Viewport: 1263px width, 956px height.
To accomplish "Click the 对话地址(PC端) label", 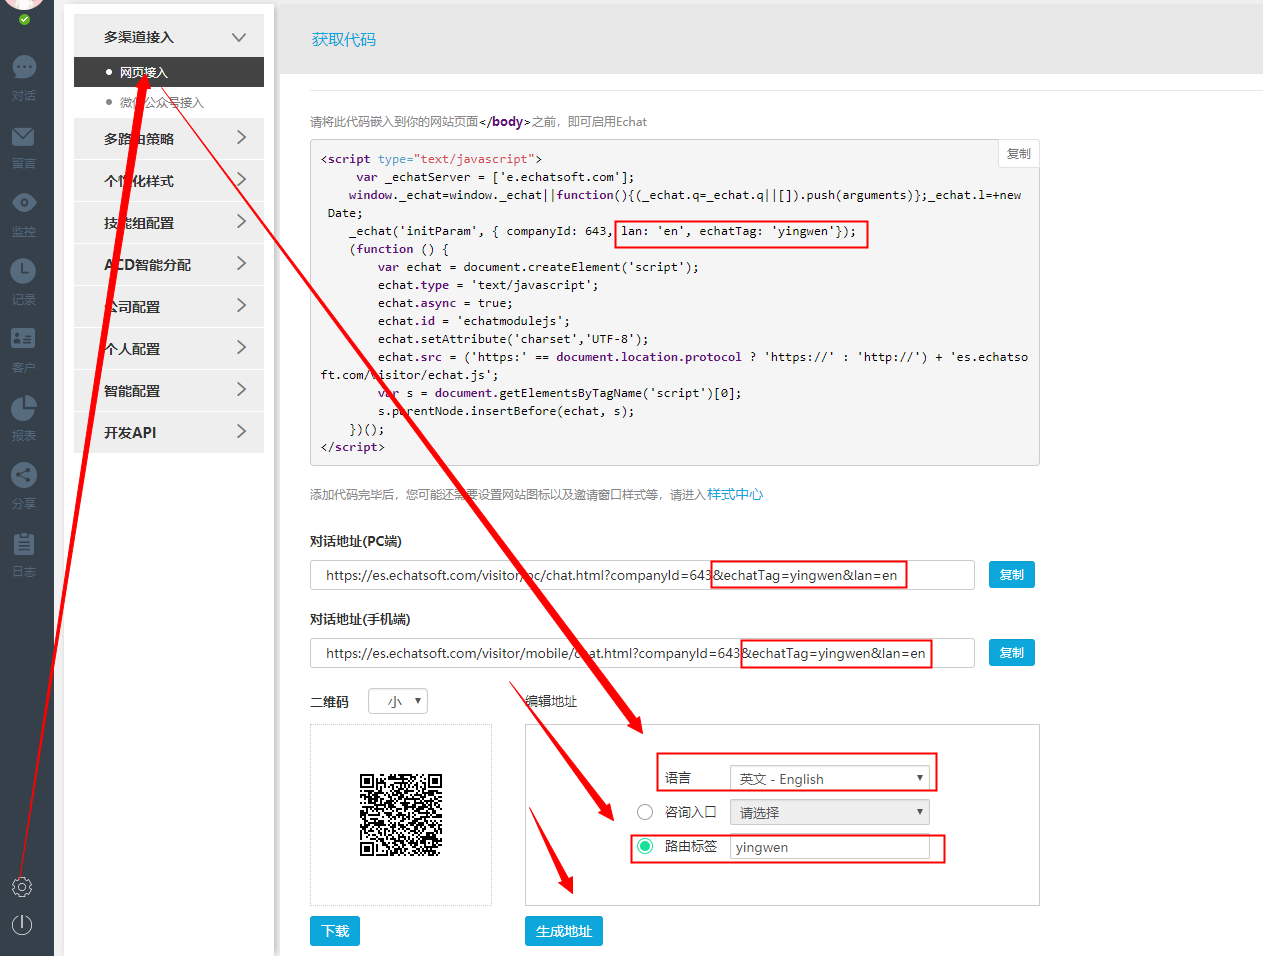I will click(356, 541).
